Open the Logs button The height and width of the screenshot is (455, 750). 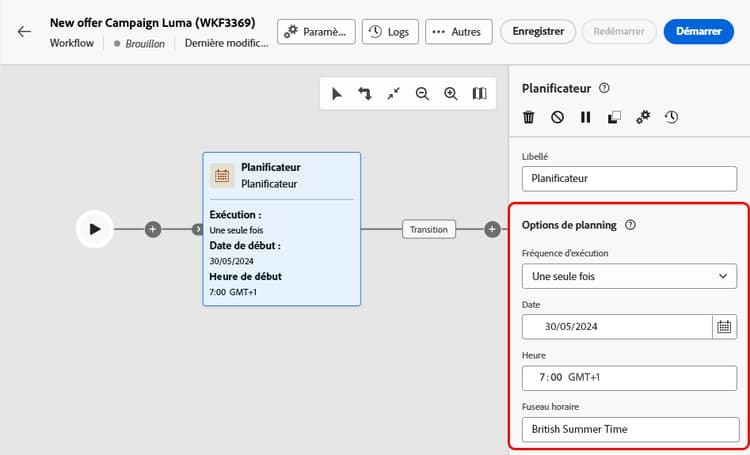click(390, 32)
